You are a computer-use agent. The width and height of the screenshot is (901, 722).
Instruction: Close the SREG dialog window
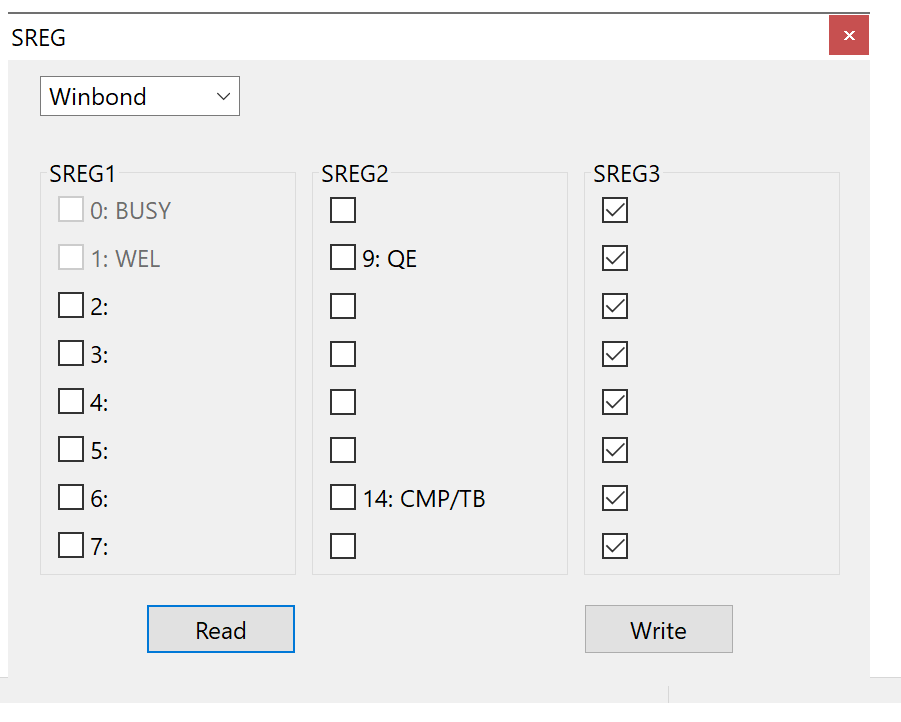tap(849, 36)
